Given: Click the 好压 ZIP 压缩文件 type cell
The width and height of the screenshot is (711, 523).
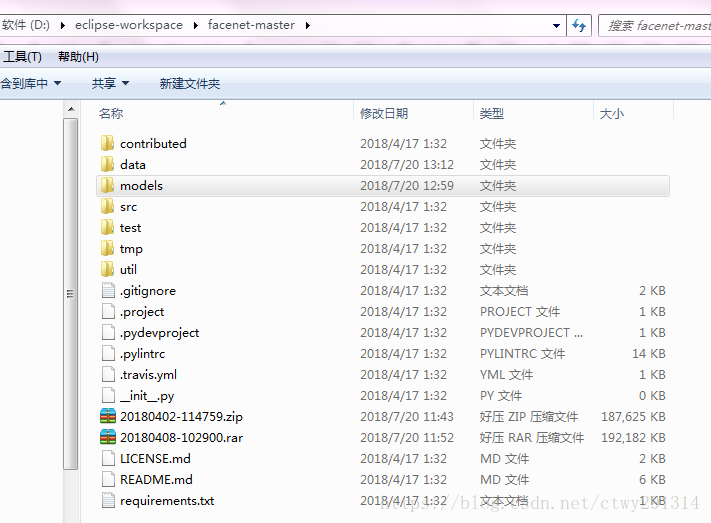Looking at the screenshot, I should click(x=529, y=416).
